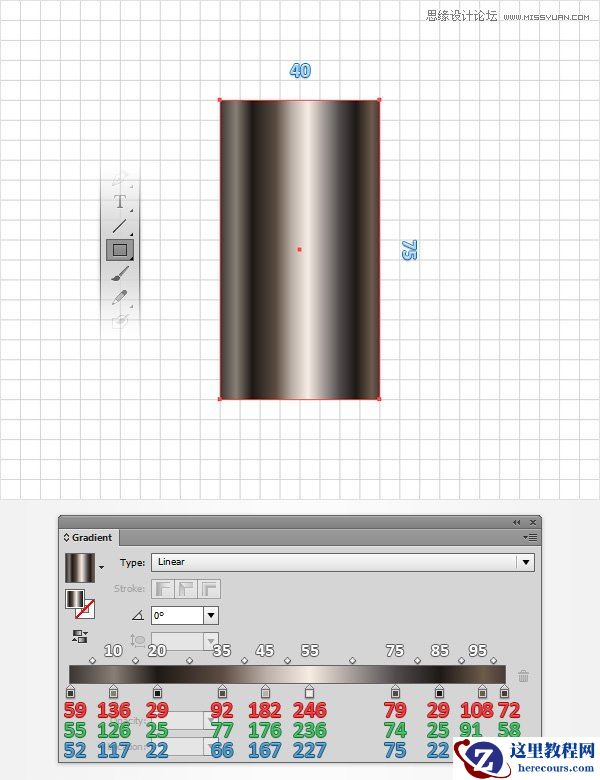This screenshot has width=600, height=780.
Task: Click midpoint diamond between 85 and 95
Action: [x=461, y=661]
